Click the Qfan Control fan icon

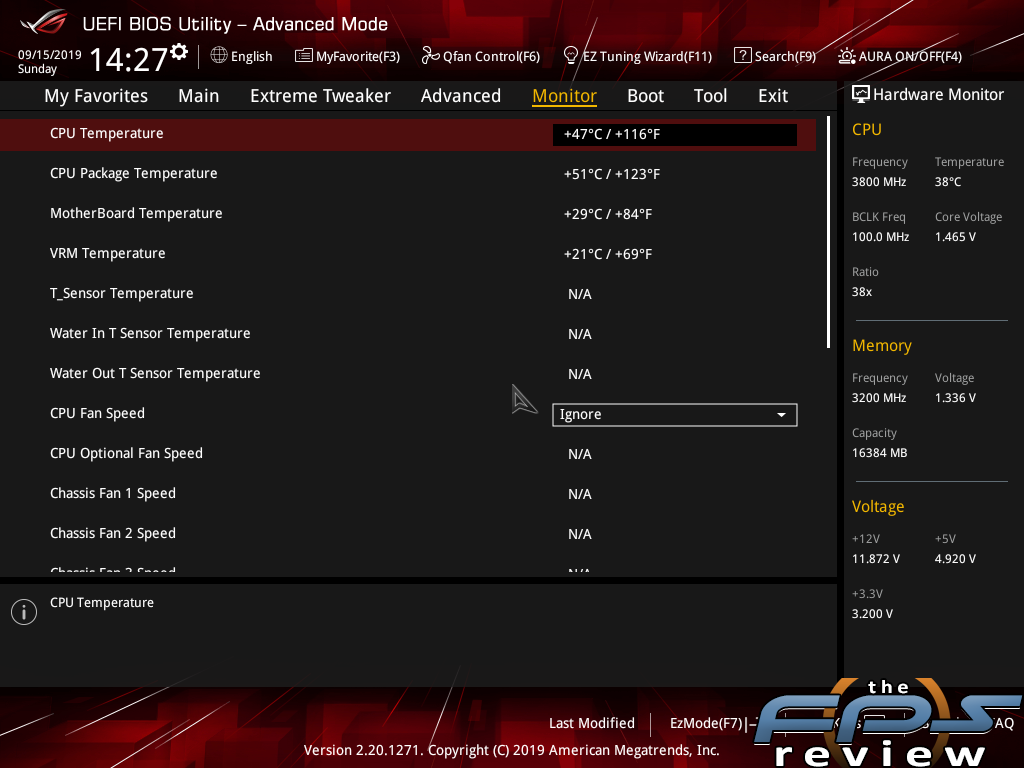[x=430, y=56]
